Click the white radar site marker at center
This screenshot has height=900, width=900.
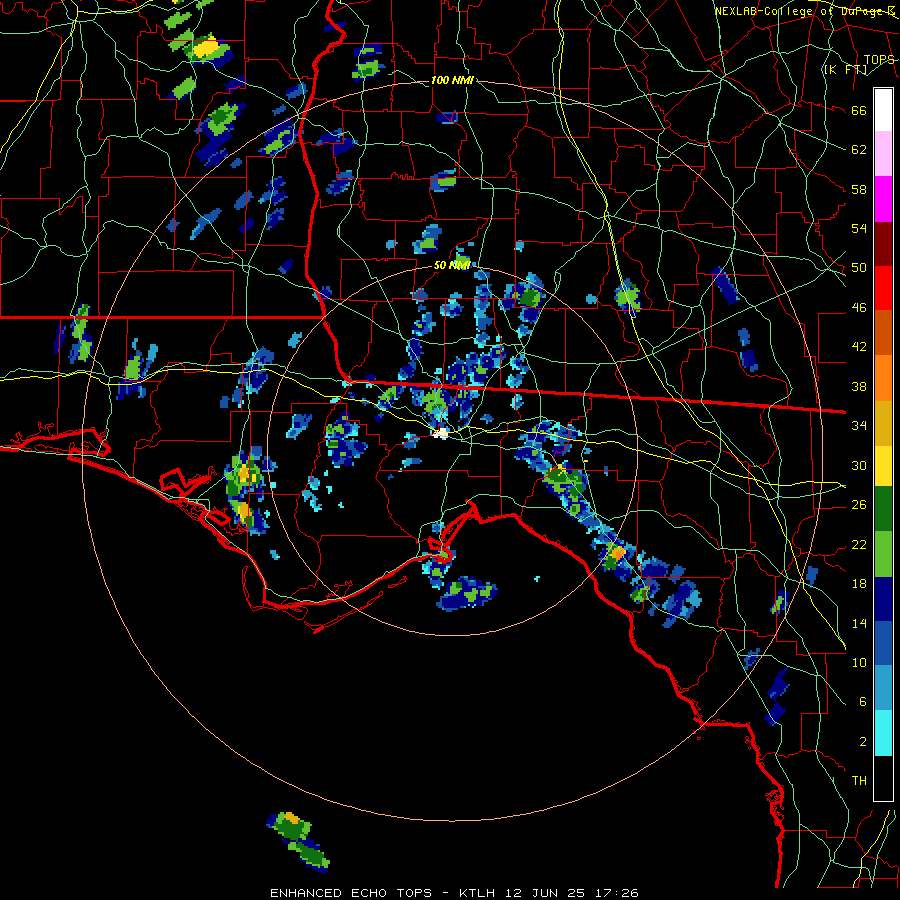(441, 433)
